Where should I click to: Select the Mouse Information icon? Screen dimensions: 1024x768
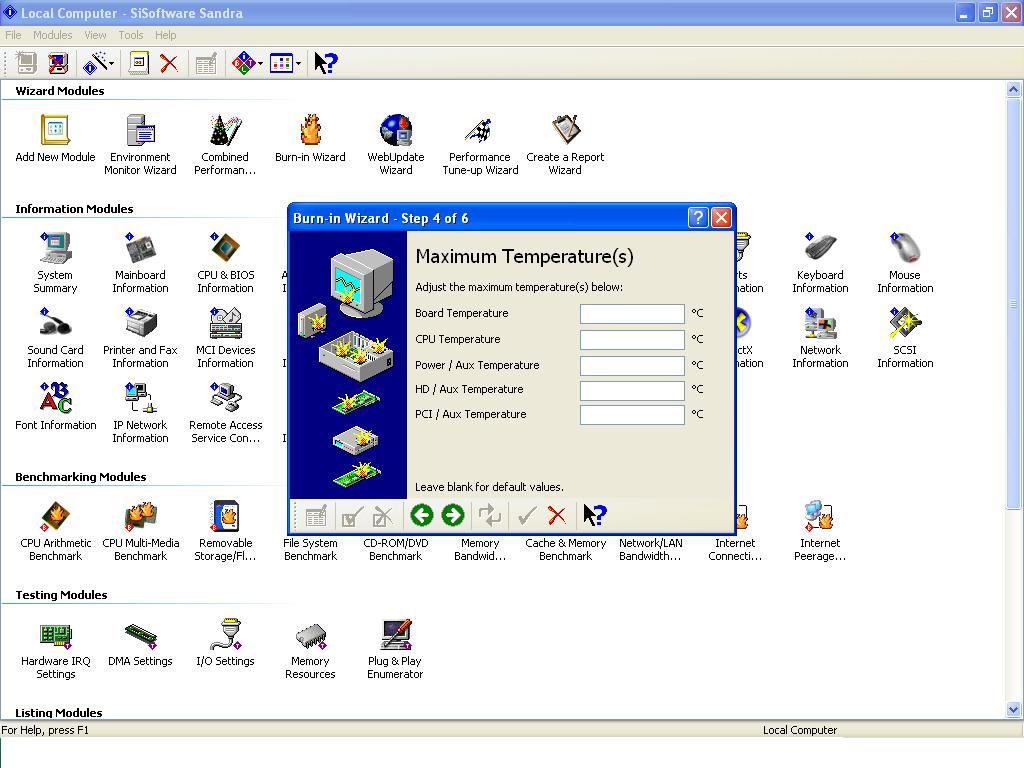[905, 263]
